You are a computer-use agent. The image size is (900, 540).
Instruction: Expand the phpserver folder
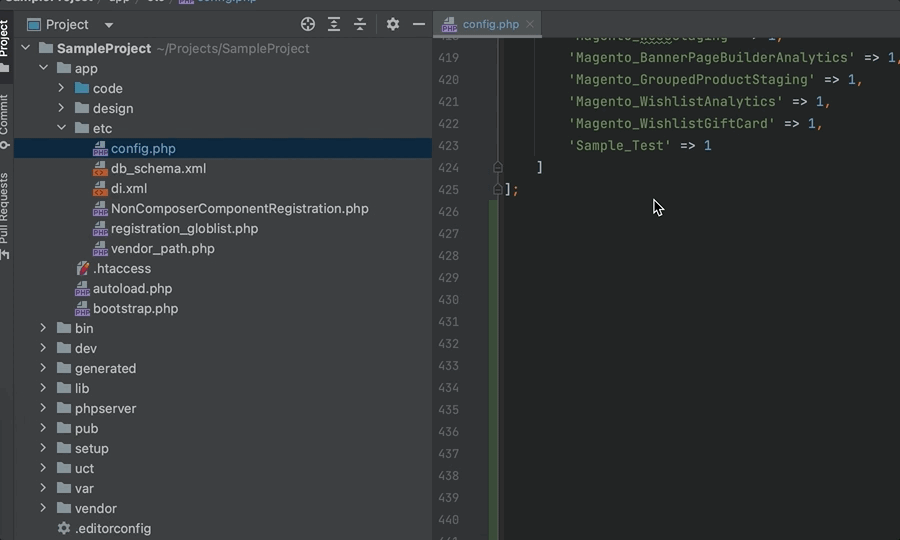point(43,408)
